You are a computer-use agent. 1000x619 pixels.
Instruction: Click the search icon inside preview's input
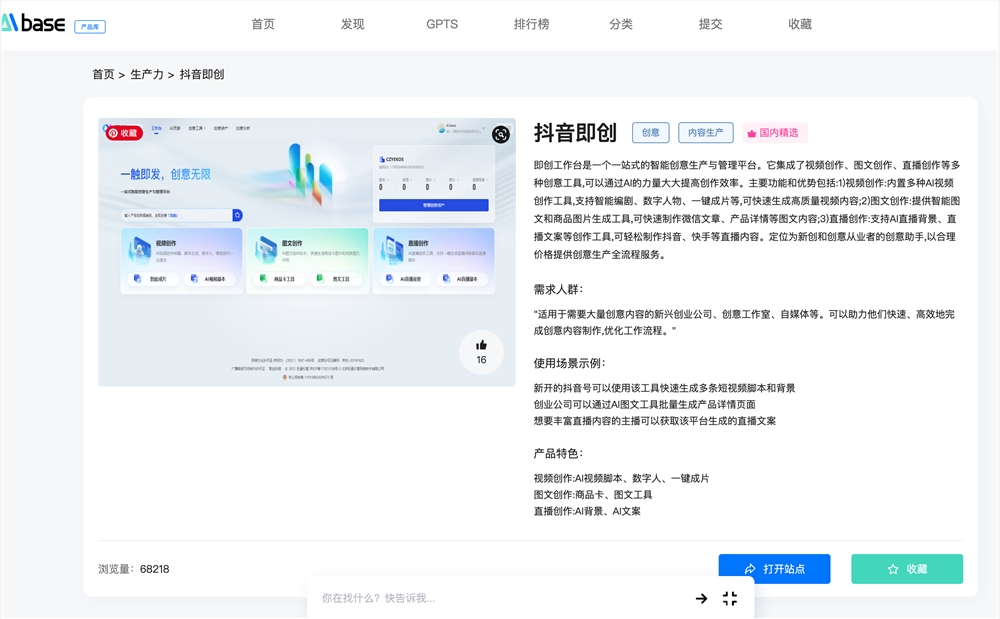(237, 215)
